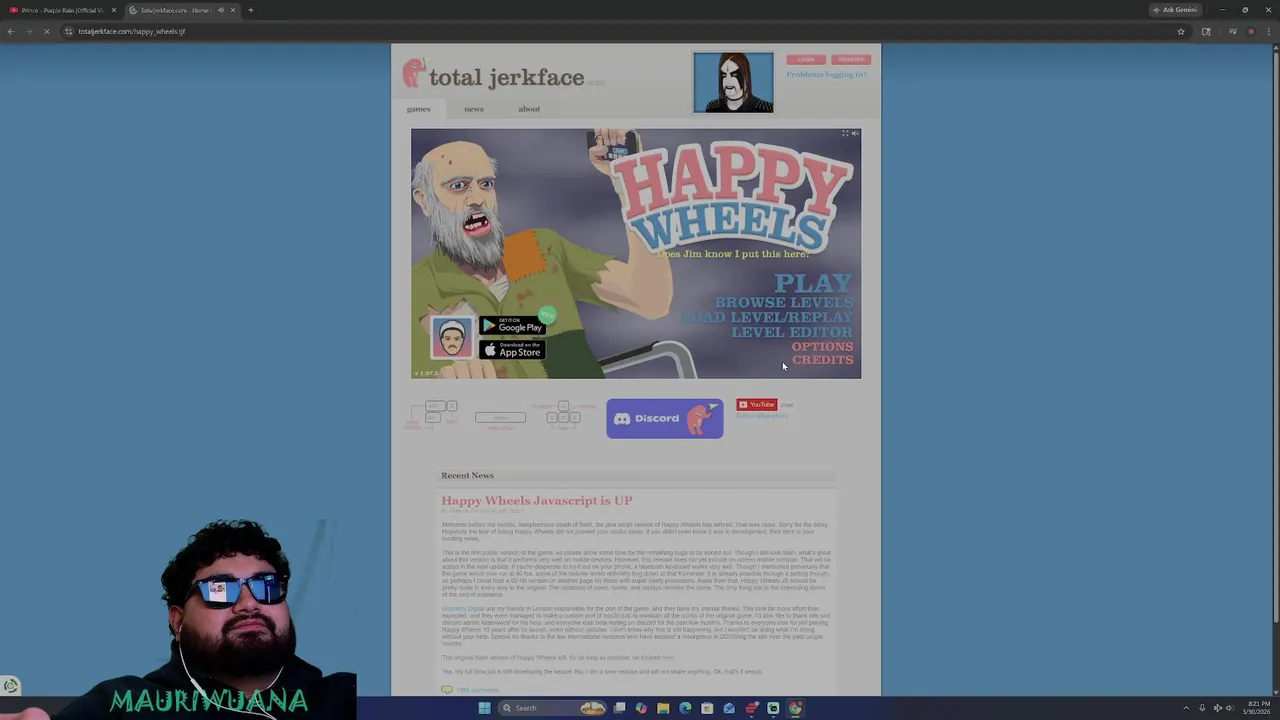Bookmark this page with star icon
The height and width of the screenshot is (720, 1280).
1181,31
